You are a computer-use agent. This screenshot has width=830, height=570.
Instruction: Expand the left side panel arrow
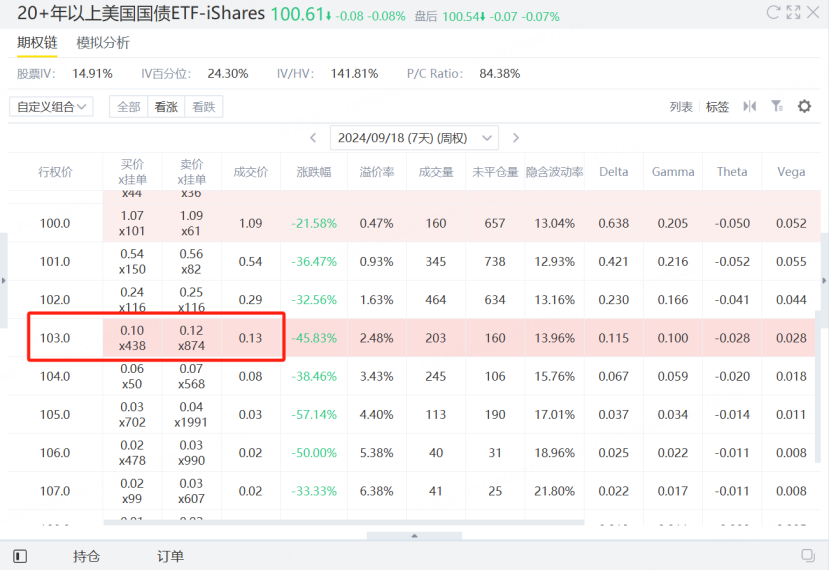4,281
